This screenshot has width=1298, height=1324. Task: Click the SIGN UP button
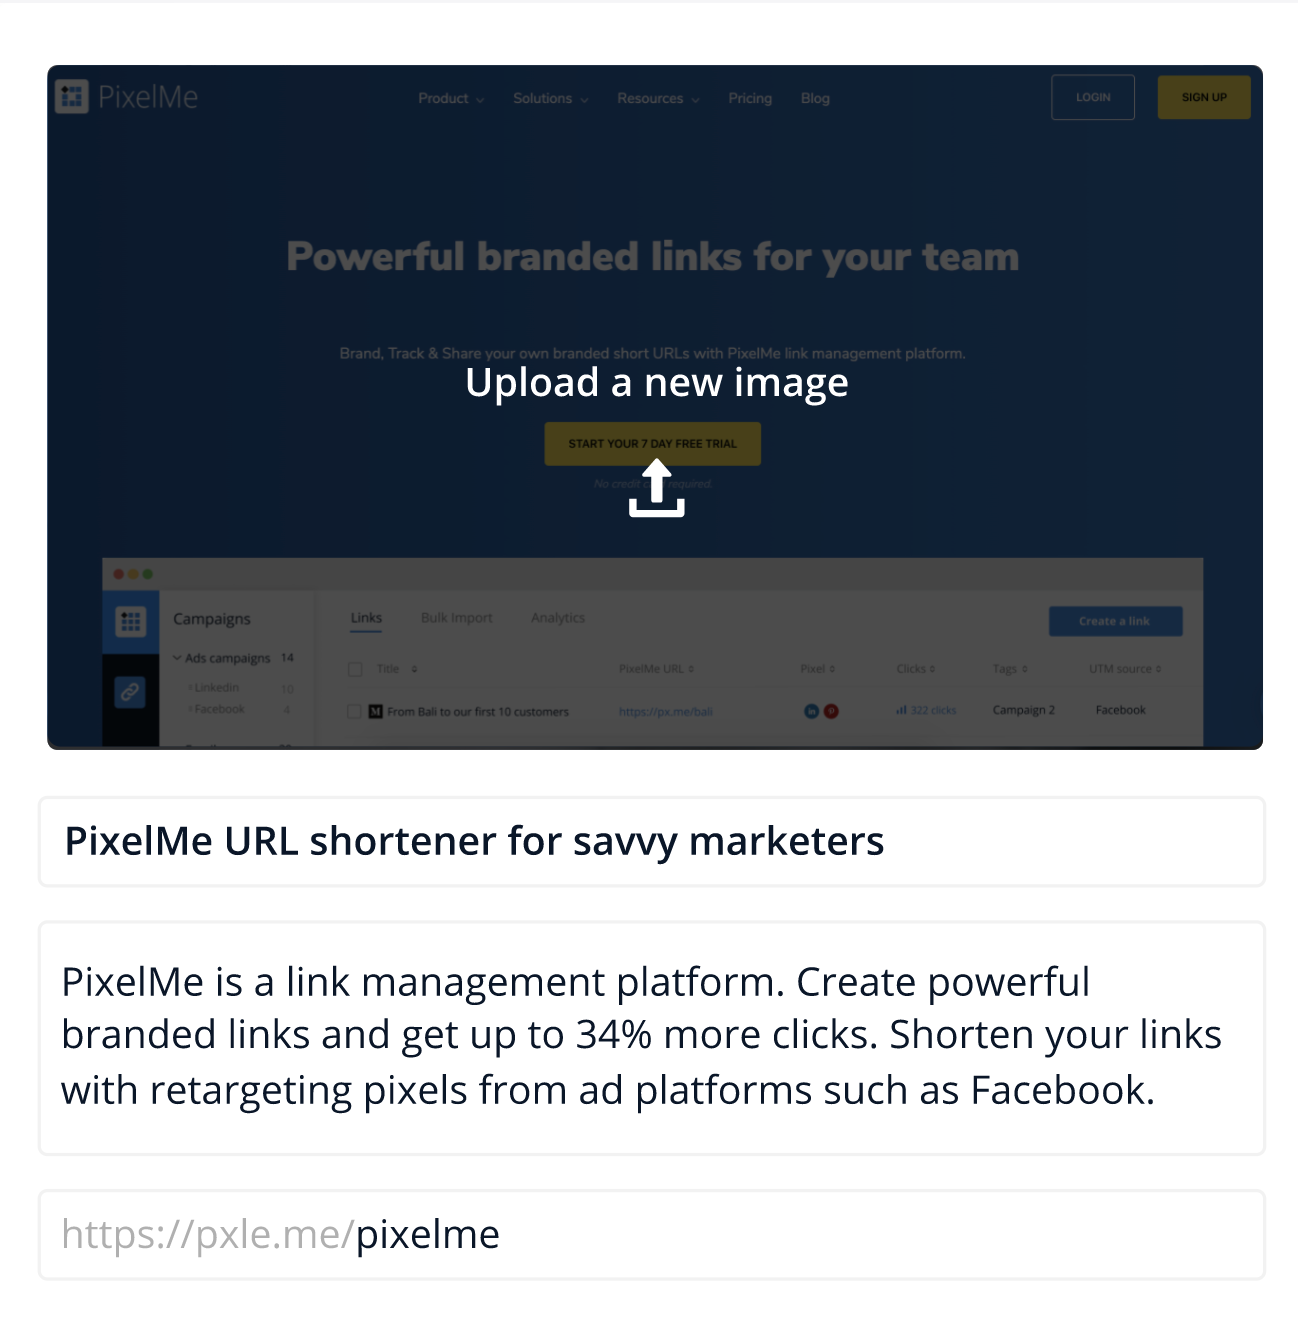[x=1204, y=97]
